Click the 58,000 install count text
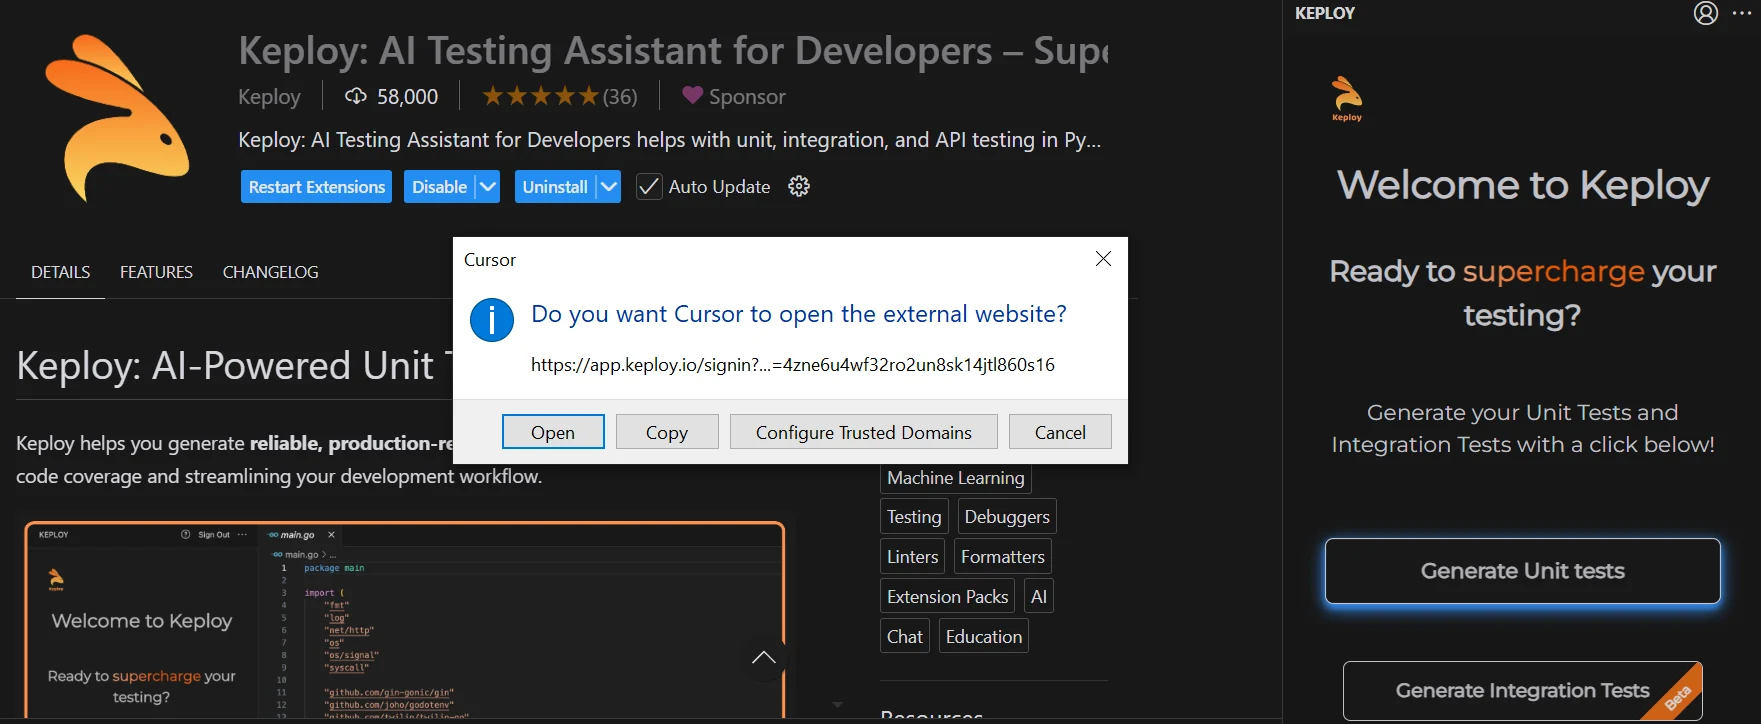 tap(407, 97)
